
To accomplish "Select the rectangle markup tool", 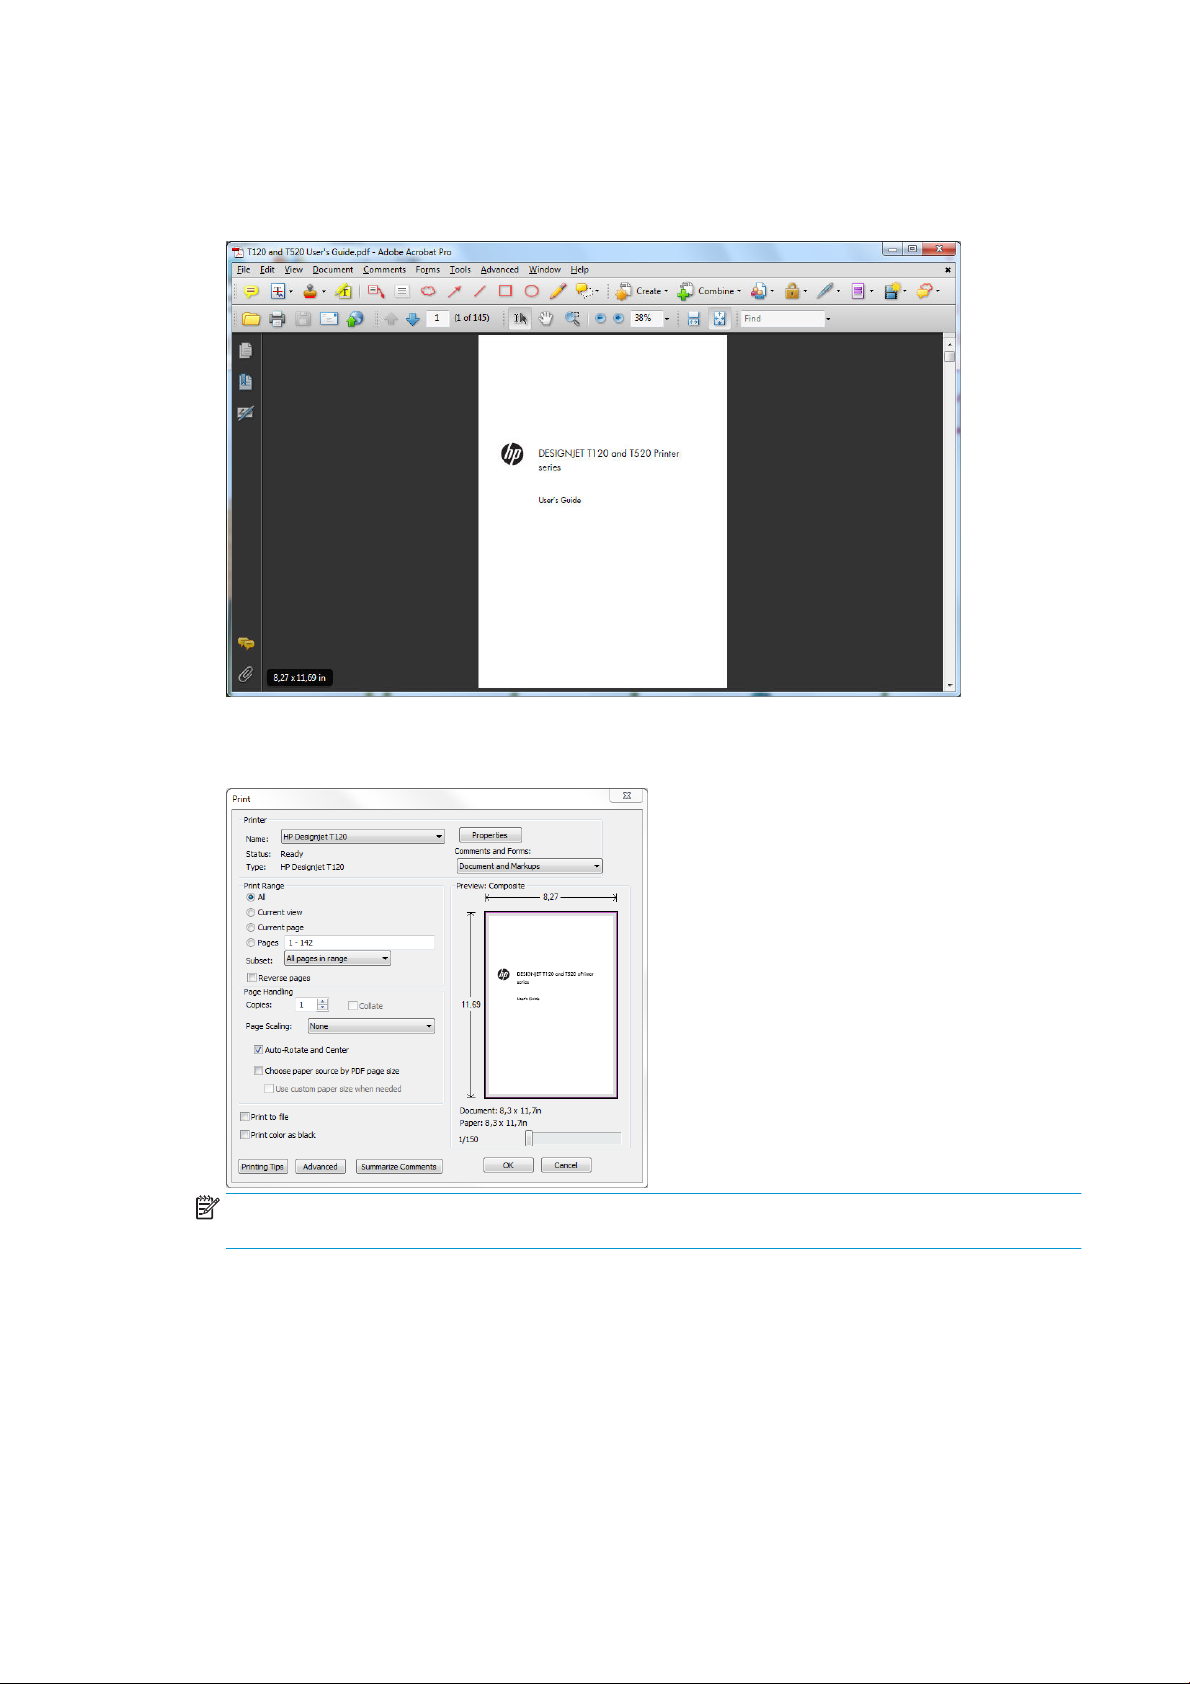I will [x=505, y=291].
